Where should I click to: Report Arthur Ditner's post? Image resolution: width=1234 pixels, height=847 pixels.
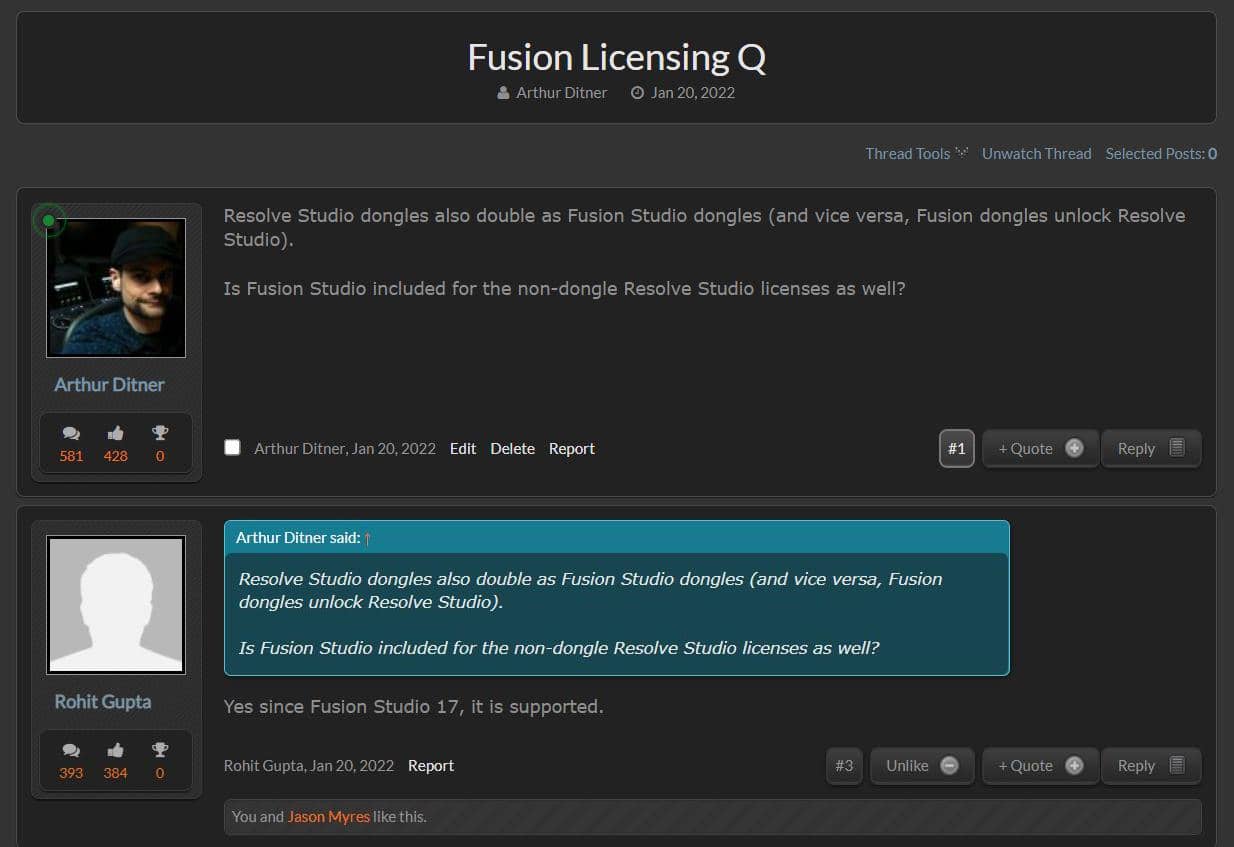(x=572, y=448)
